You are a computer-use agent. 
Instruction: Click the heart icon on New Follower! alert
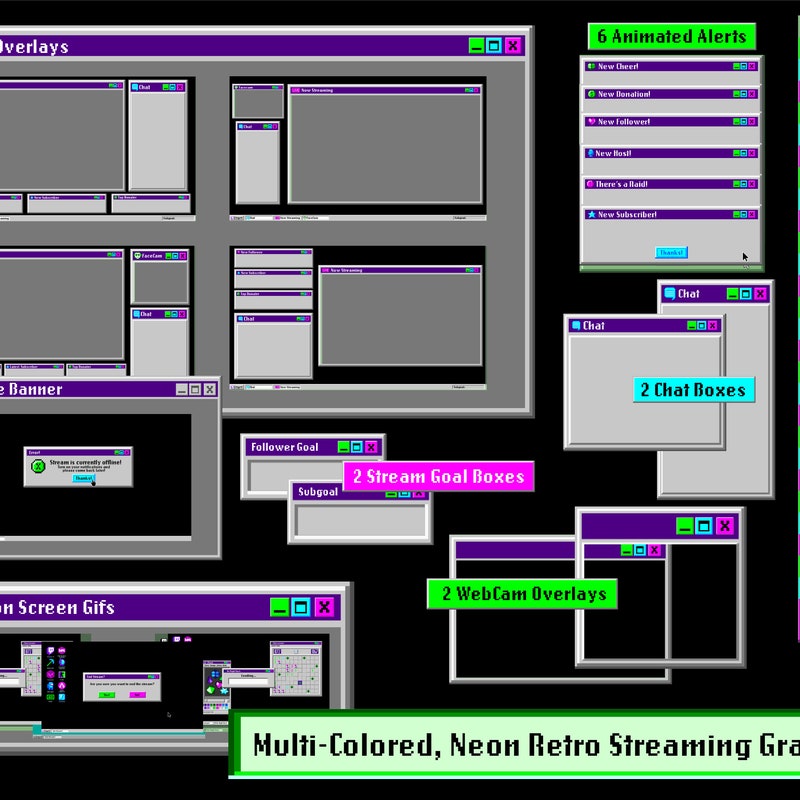click(591, 122)
